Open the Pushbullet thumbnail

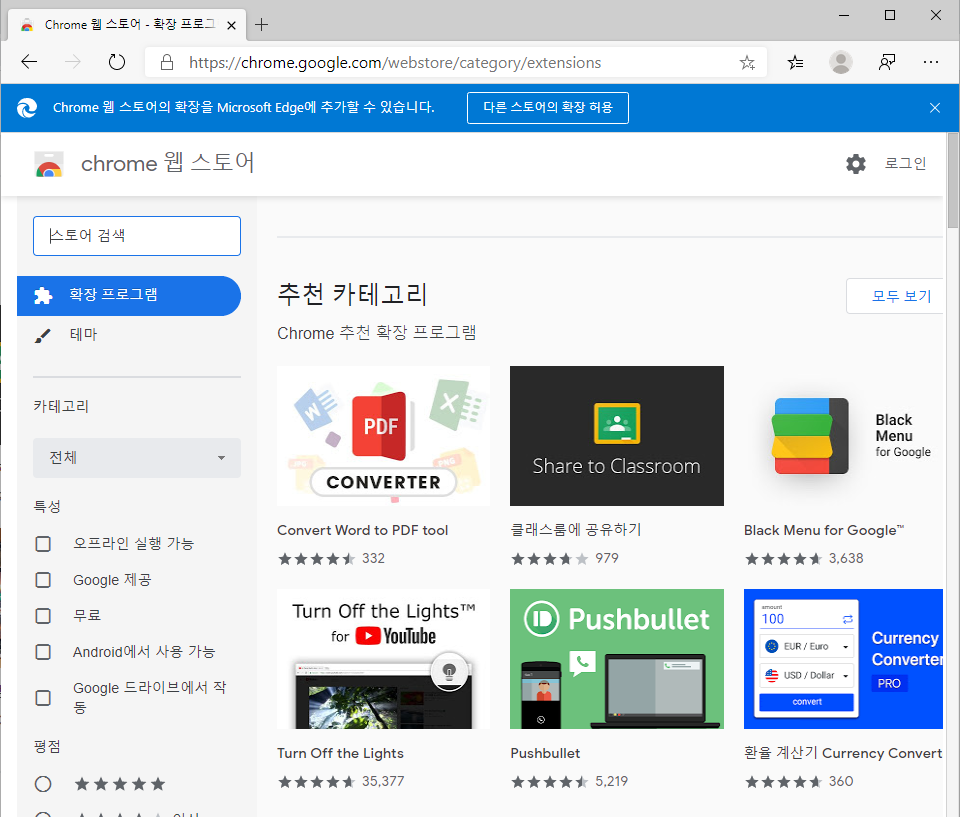[x=617, y=659]
